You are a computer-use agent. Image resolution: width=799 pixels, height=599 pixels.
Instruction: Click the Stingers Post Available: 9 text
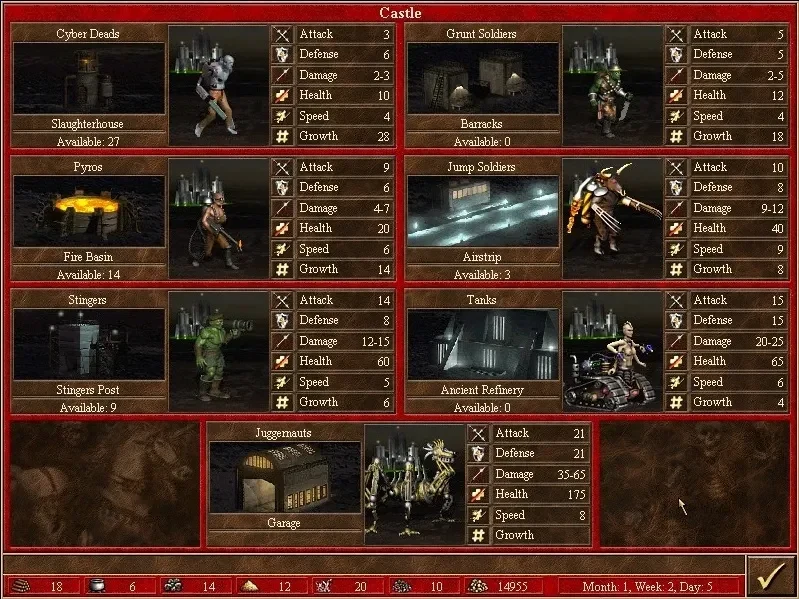click(x=88, y=407)
